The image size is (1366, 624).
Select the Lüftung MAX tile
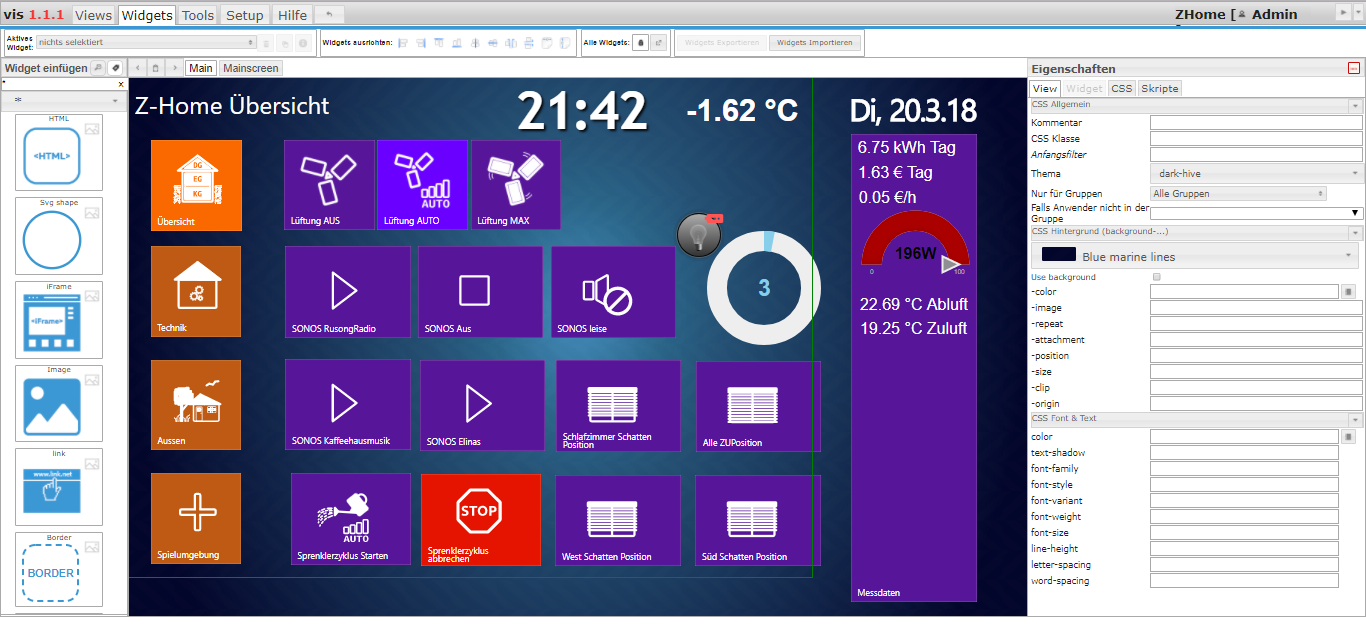[515, 185]
